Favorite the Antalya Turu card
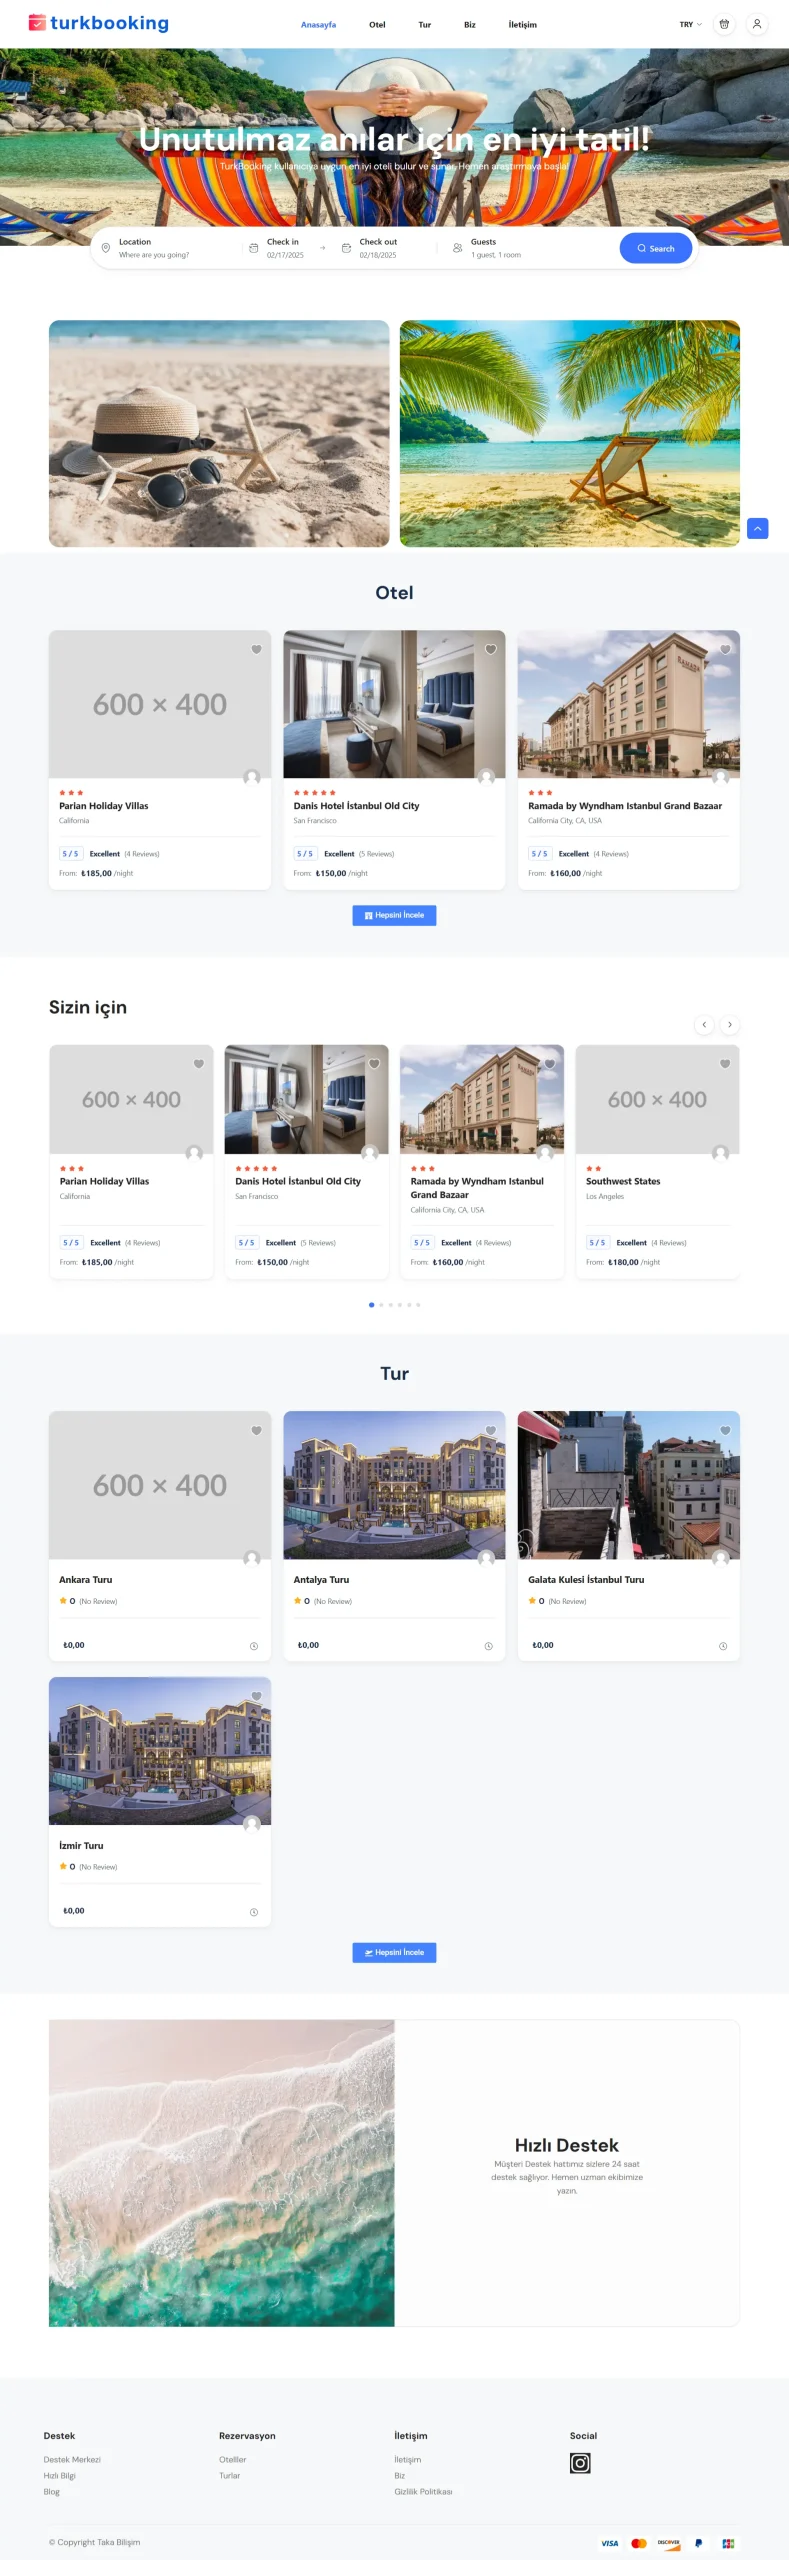Screen dimensions: 789x2560 [x=491, y=1431]
